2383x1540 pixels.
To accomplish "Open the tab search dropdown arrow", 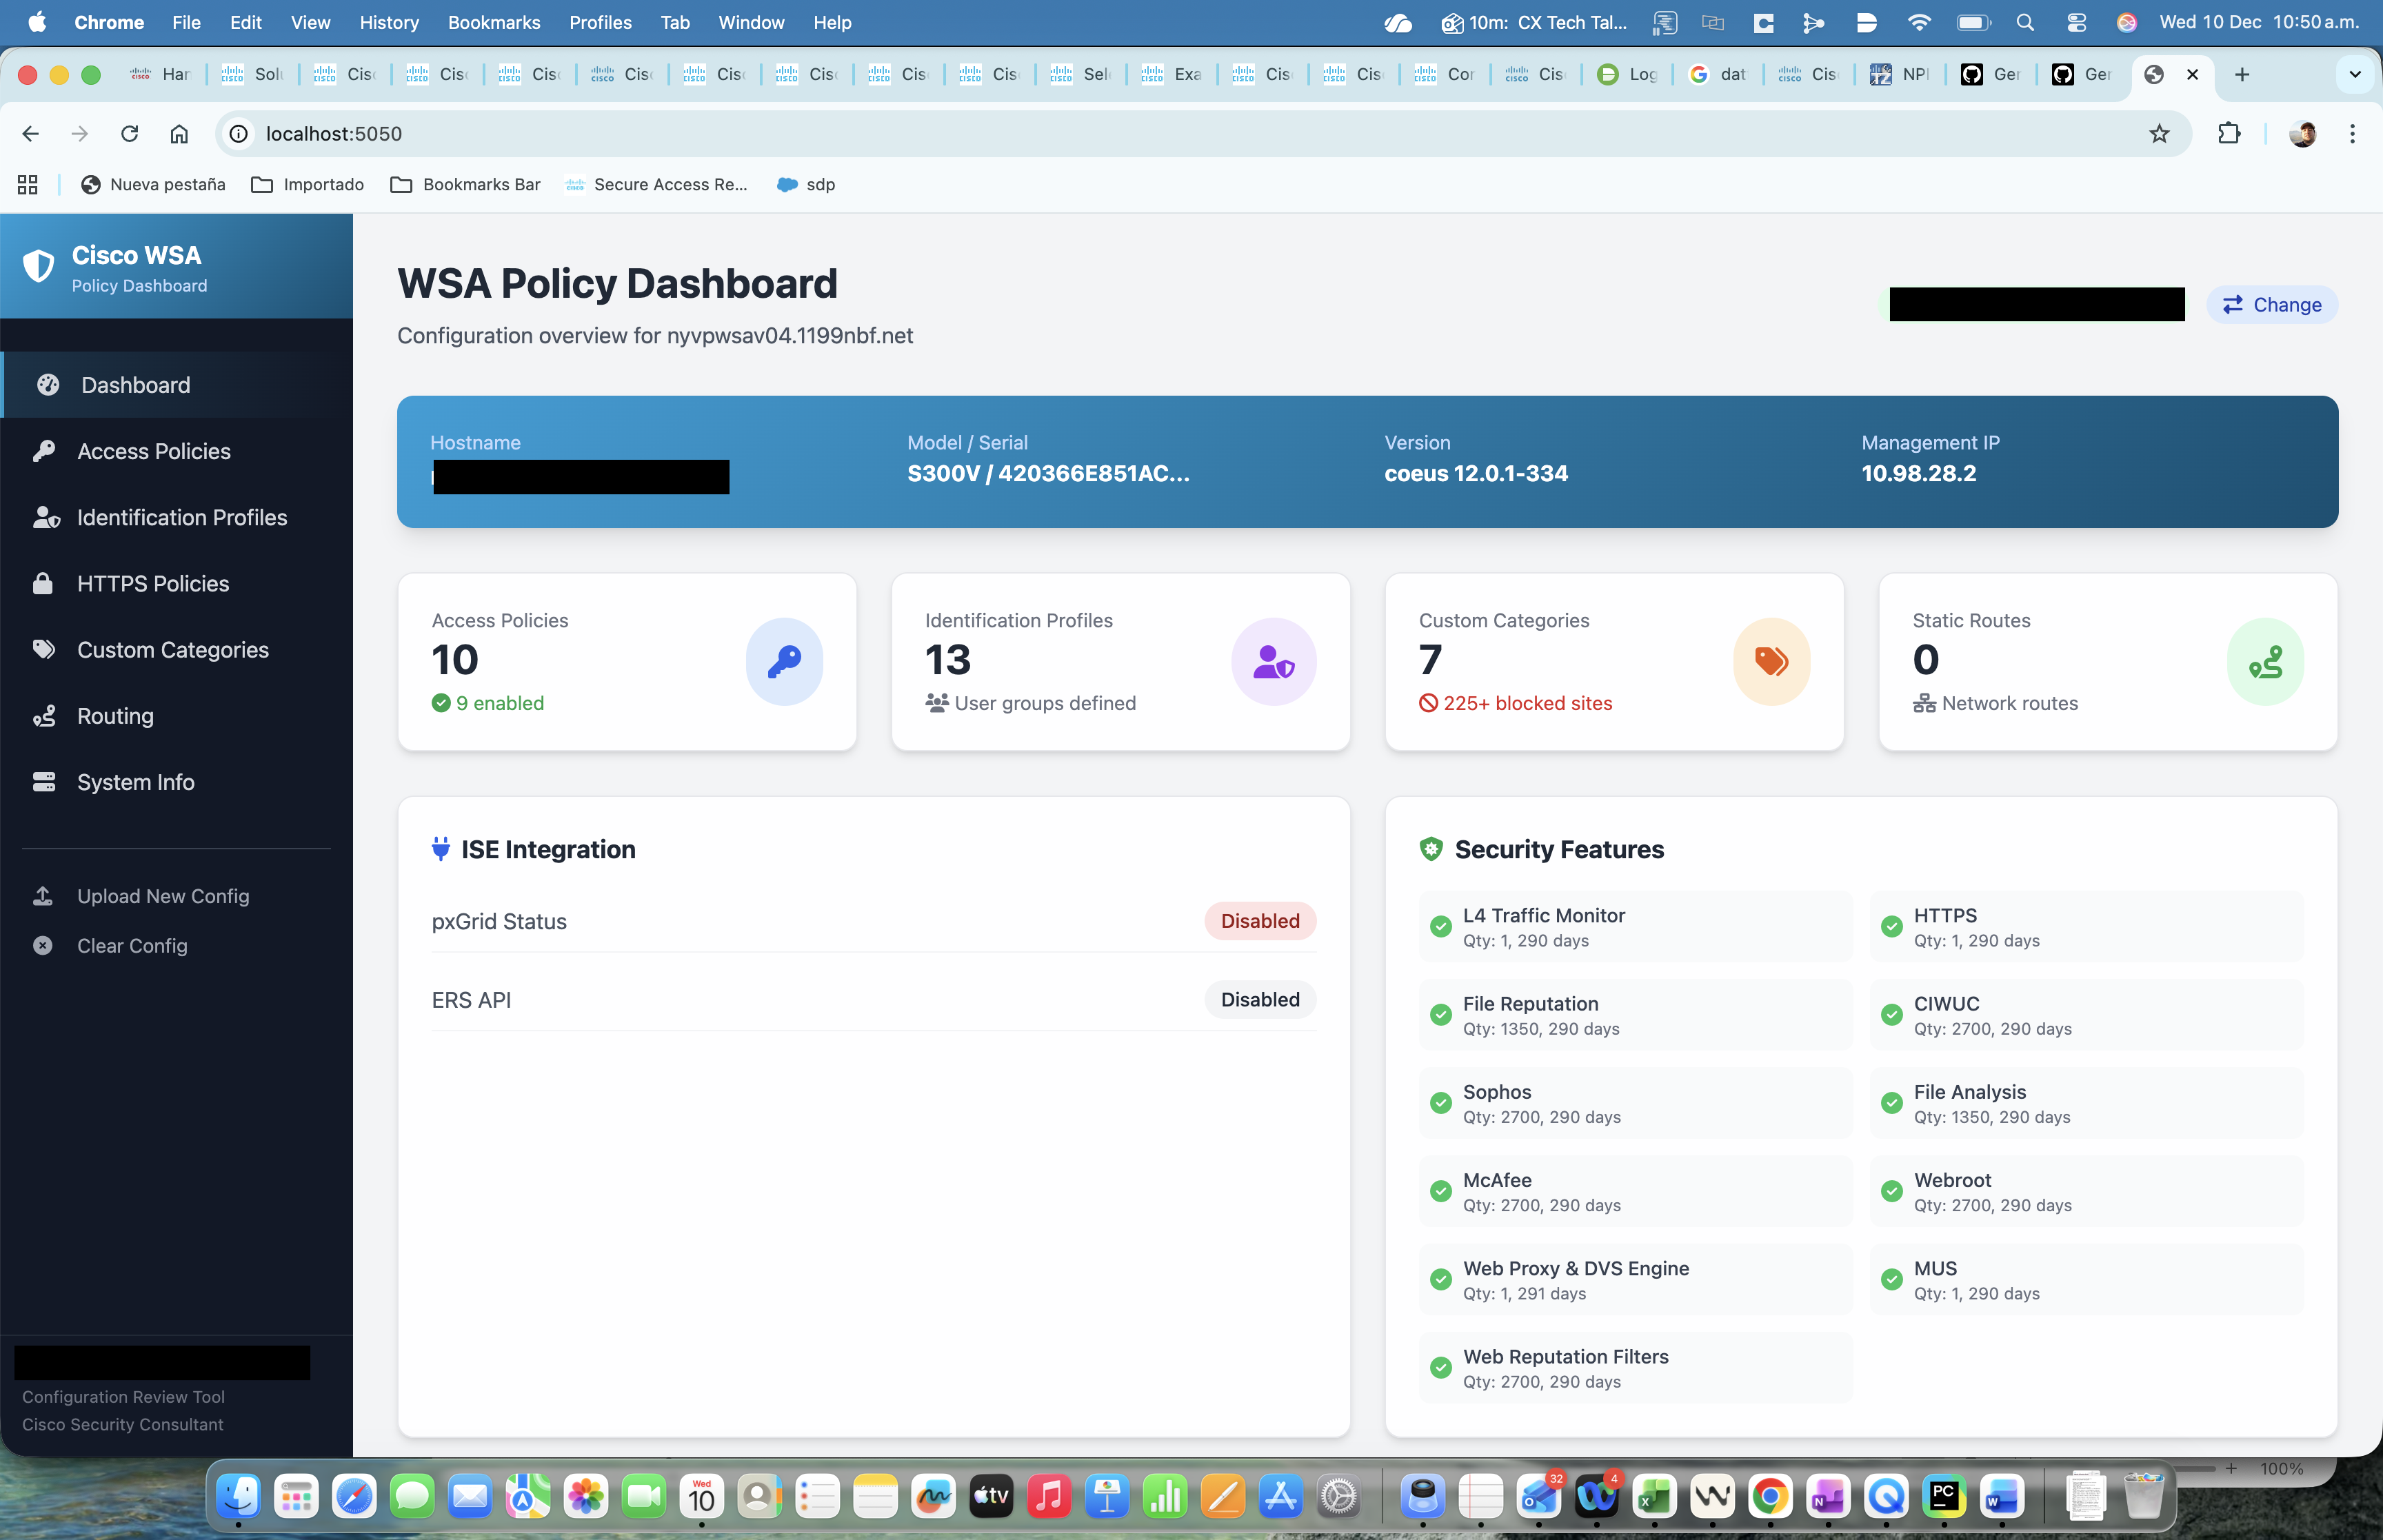I will pyautogui.click(x=2354, y=74).
